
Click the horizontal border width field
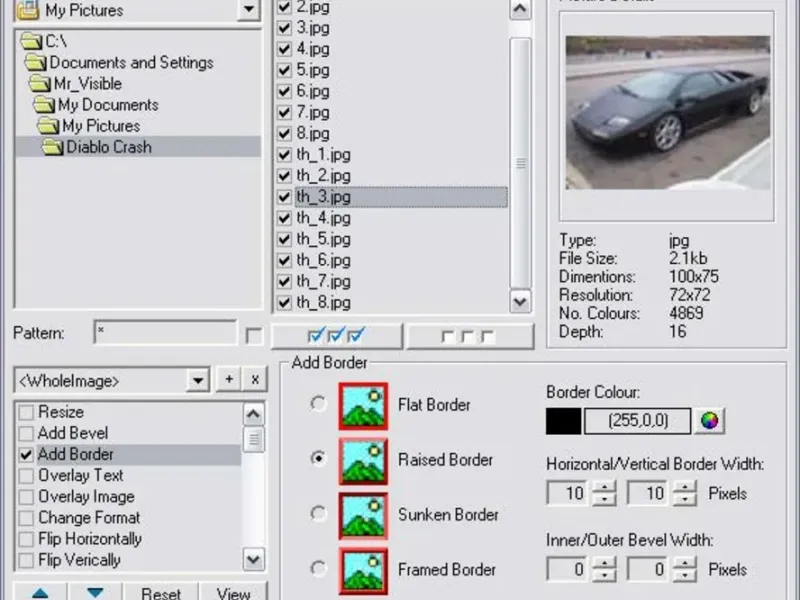568,493
